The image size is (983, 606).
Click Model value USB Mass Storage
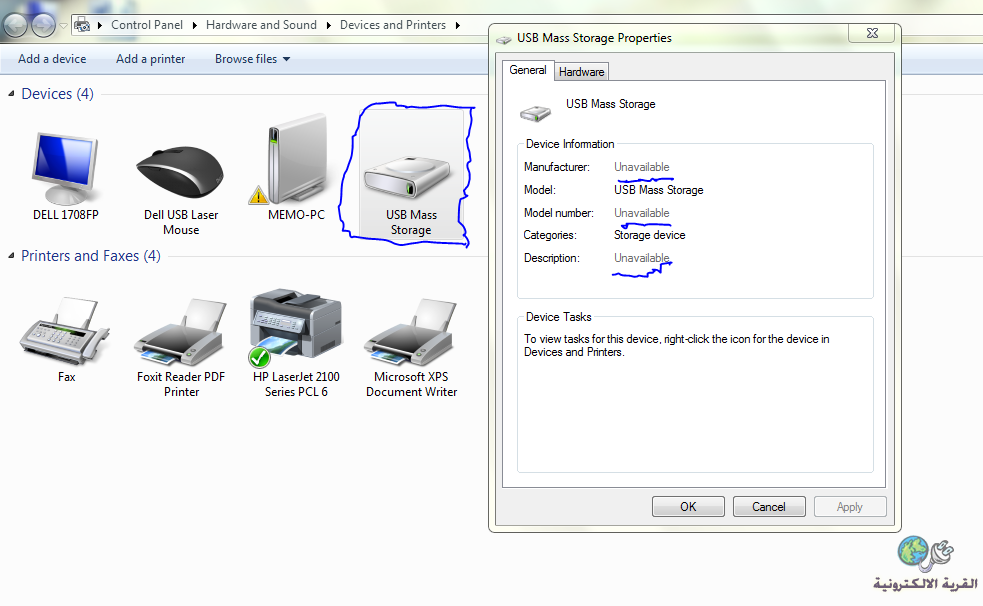pos(658,190)
